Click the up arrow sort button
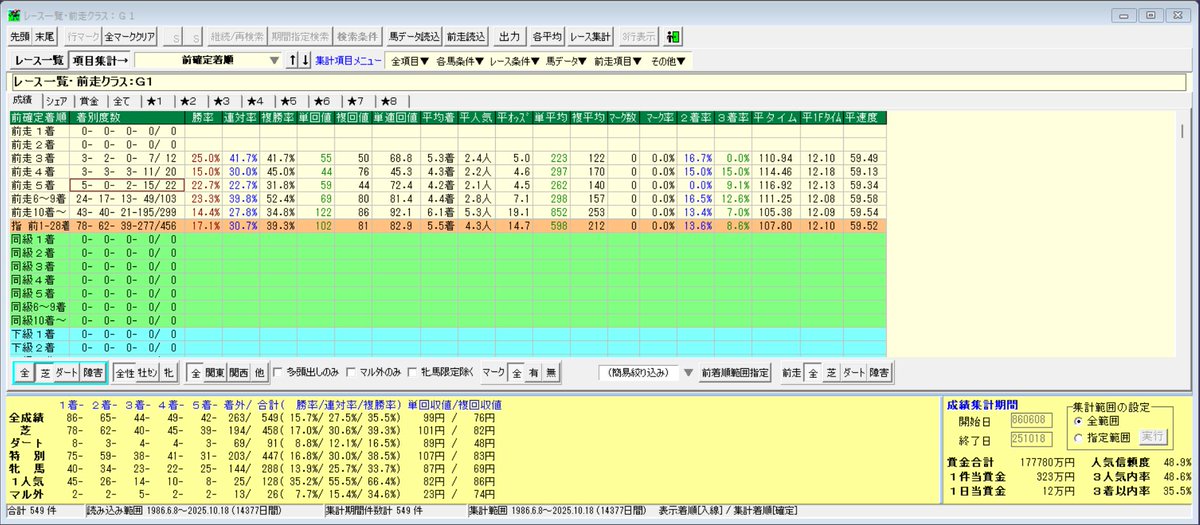Screen dimensions: 1200x525 (293, 61)
